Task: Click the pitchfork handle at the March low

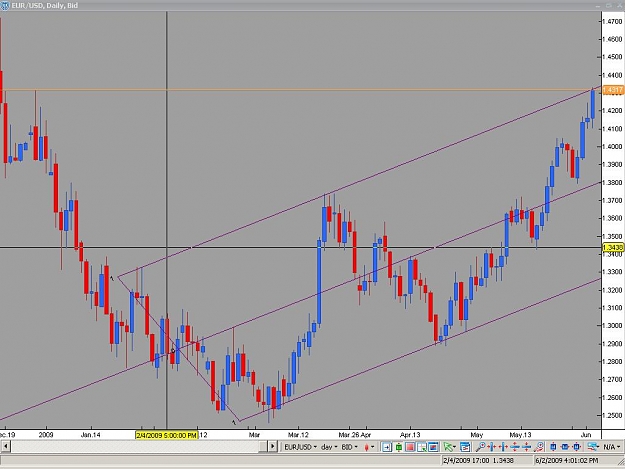Action: [239, 421]
